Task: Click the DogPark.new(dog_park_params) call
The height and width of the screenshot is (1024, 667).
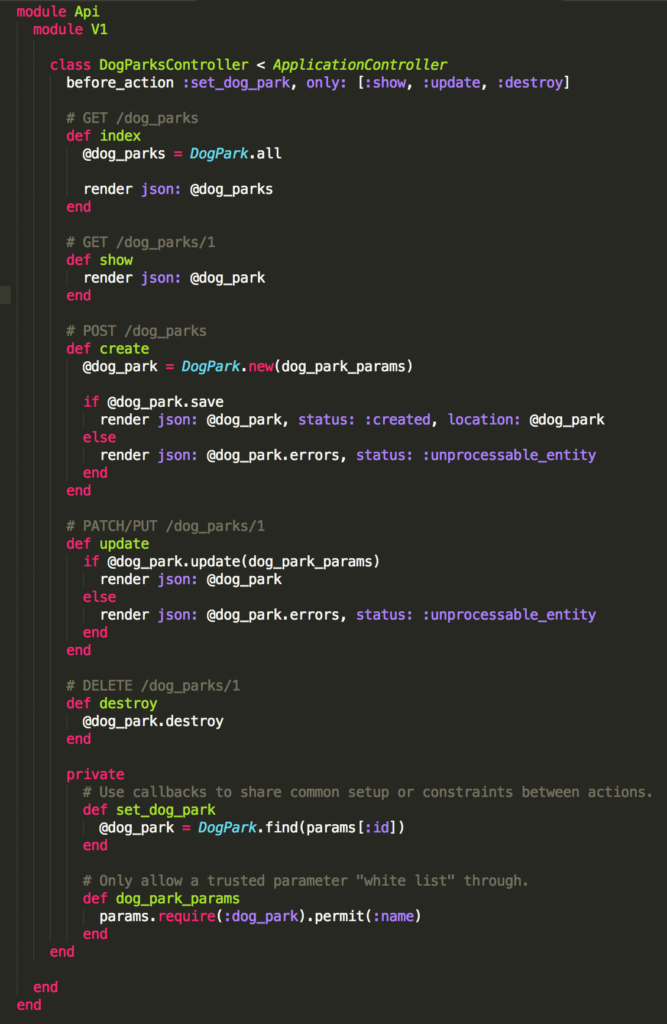Action: [297, 366]
